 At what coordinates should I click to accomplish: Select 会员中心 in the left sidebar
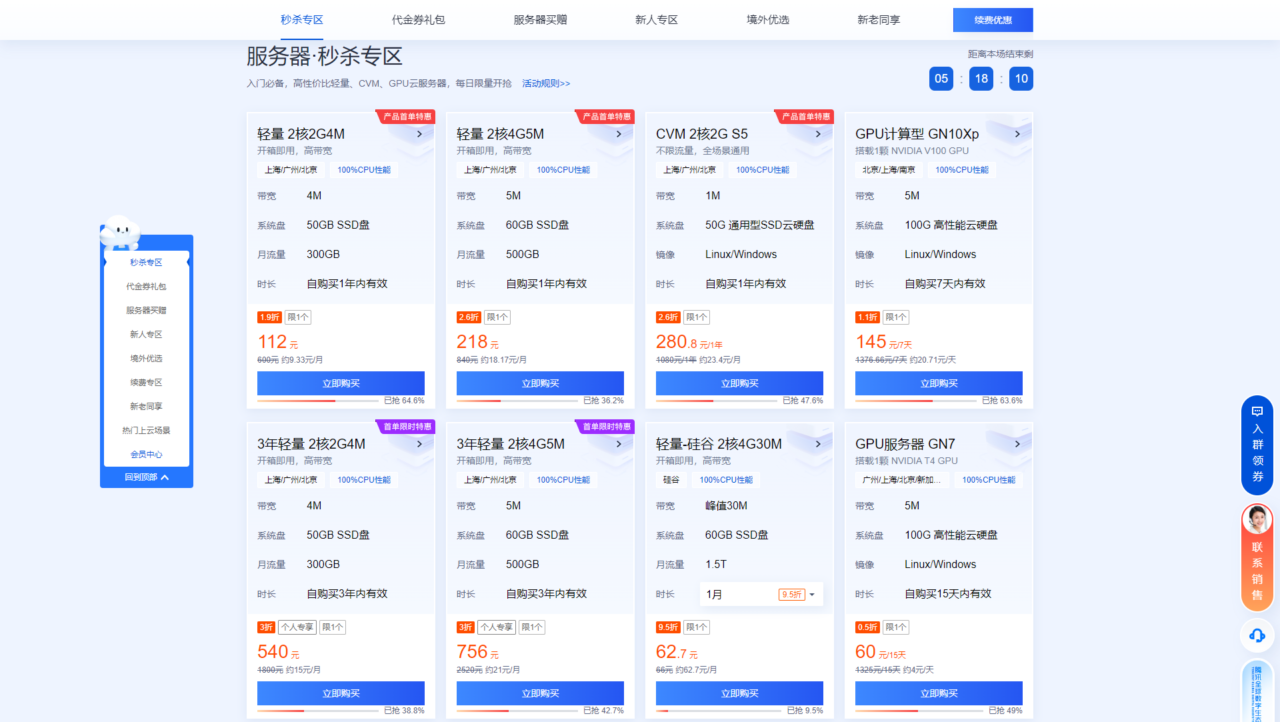tap(146, 454)
